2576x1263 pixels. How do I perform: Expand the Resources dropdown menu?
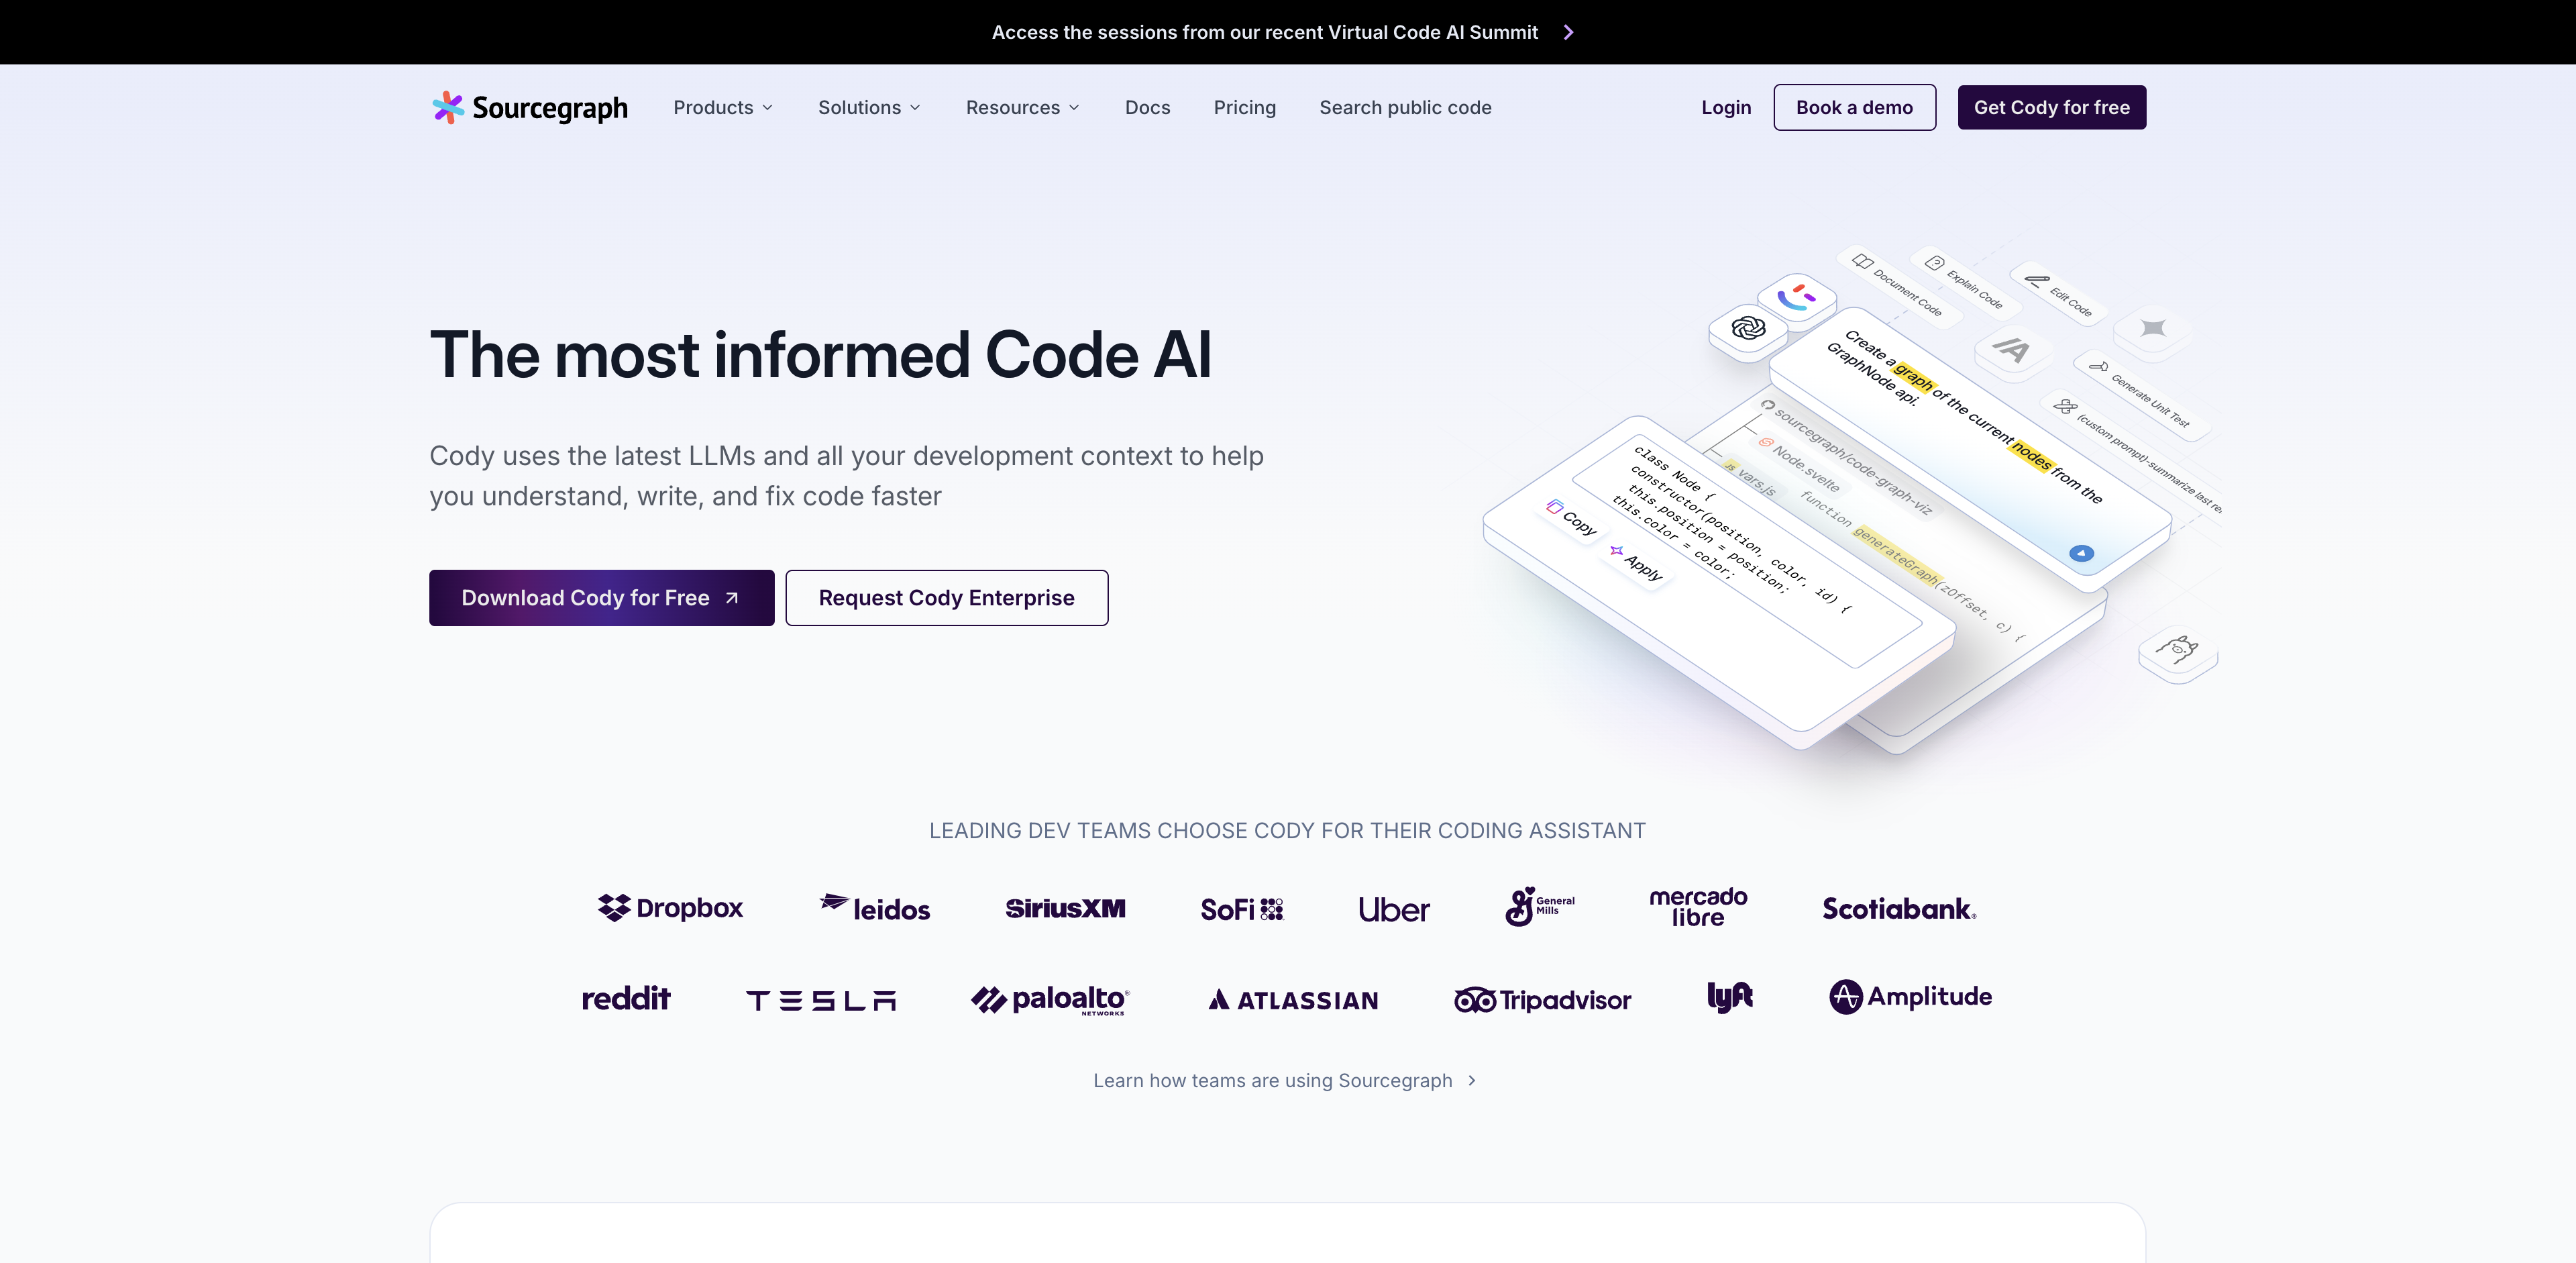point(1022,107)
